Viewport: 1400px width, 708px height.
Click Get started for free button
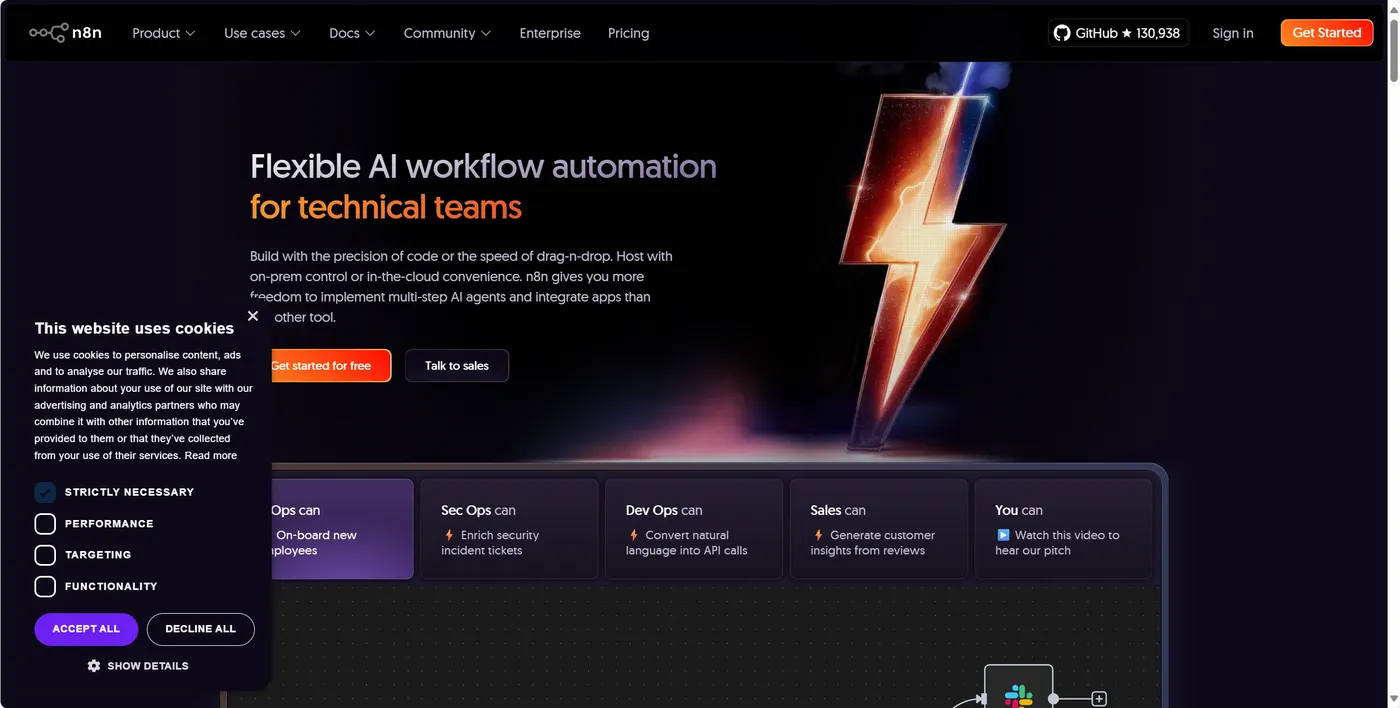point(331,366)
